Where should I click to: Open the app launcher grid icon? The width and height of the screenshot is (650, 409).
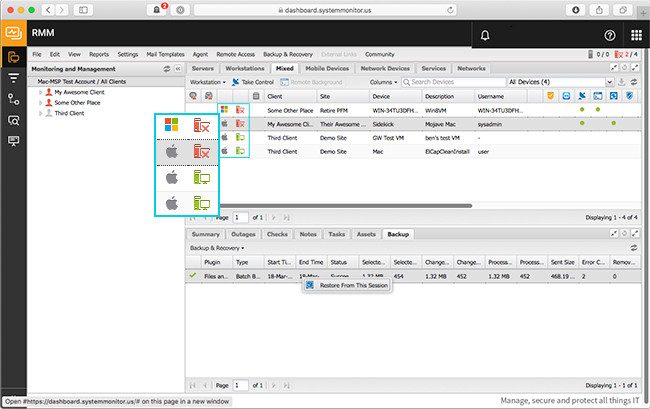(636, 36)
